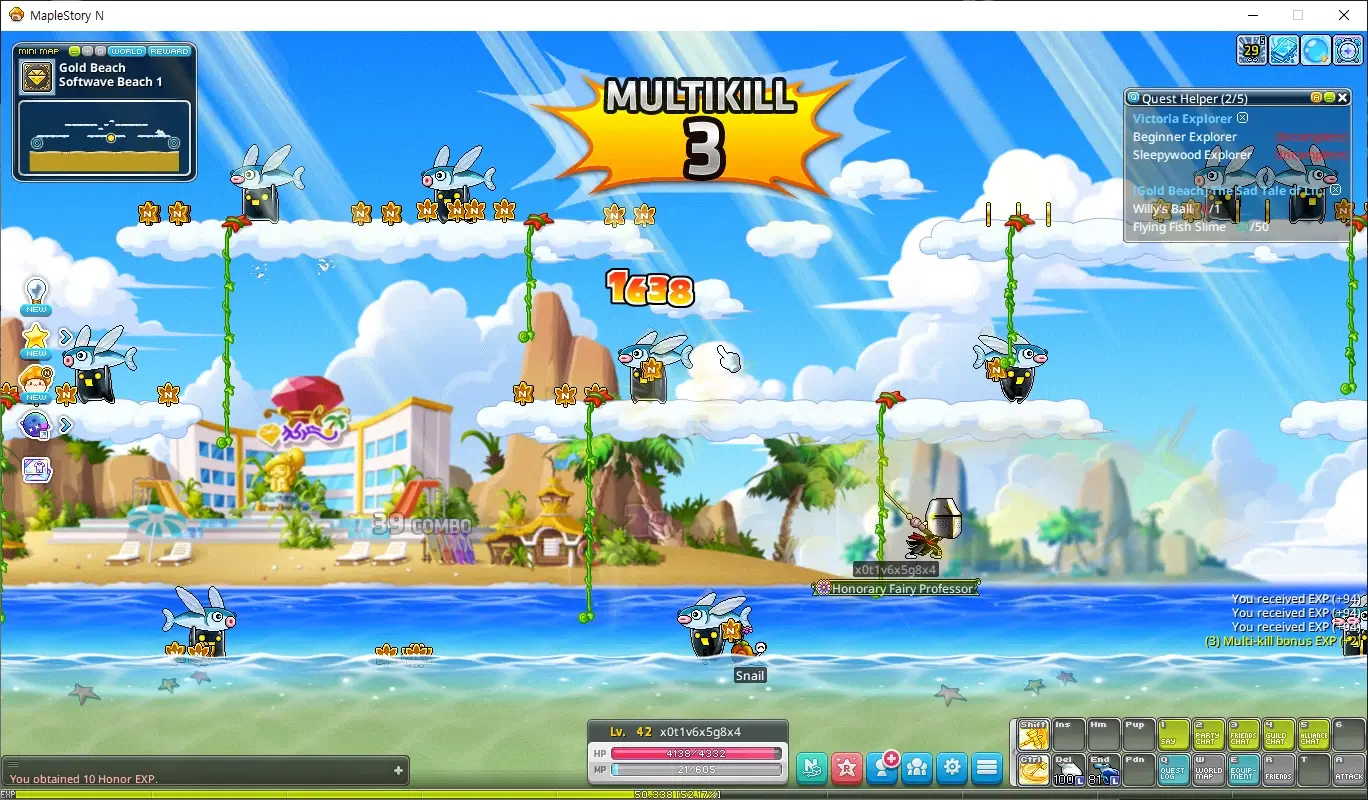Viewport: 1368px width, 800px height.
Task: Select the PARTY CHAT quickslot
Action: [1208, 735]
